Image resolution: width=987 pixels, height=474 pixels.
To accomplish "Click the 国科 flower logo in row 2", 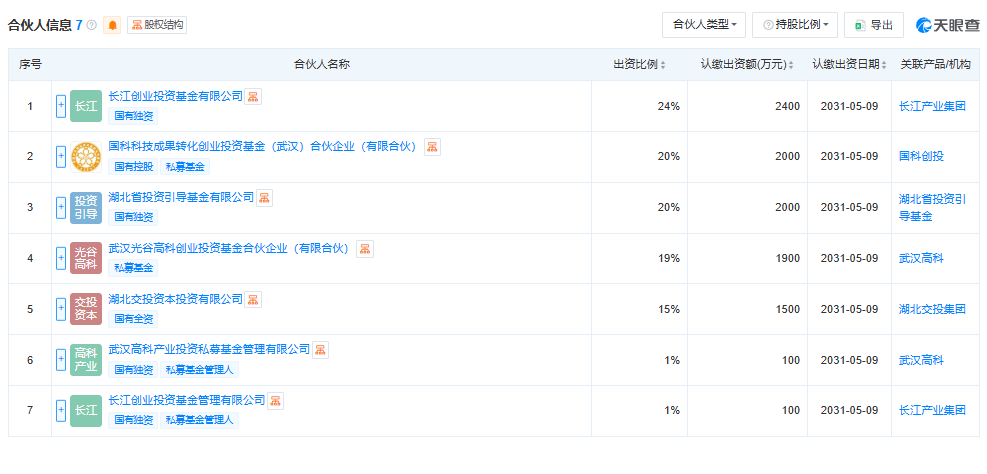I will coord(86,157).
